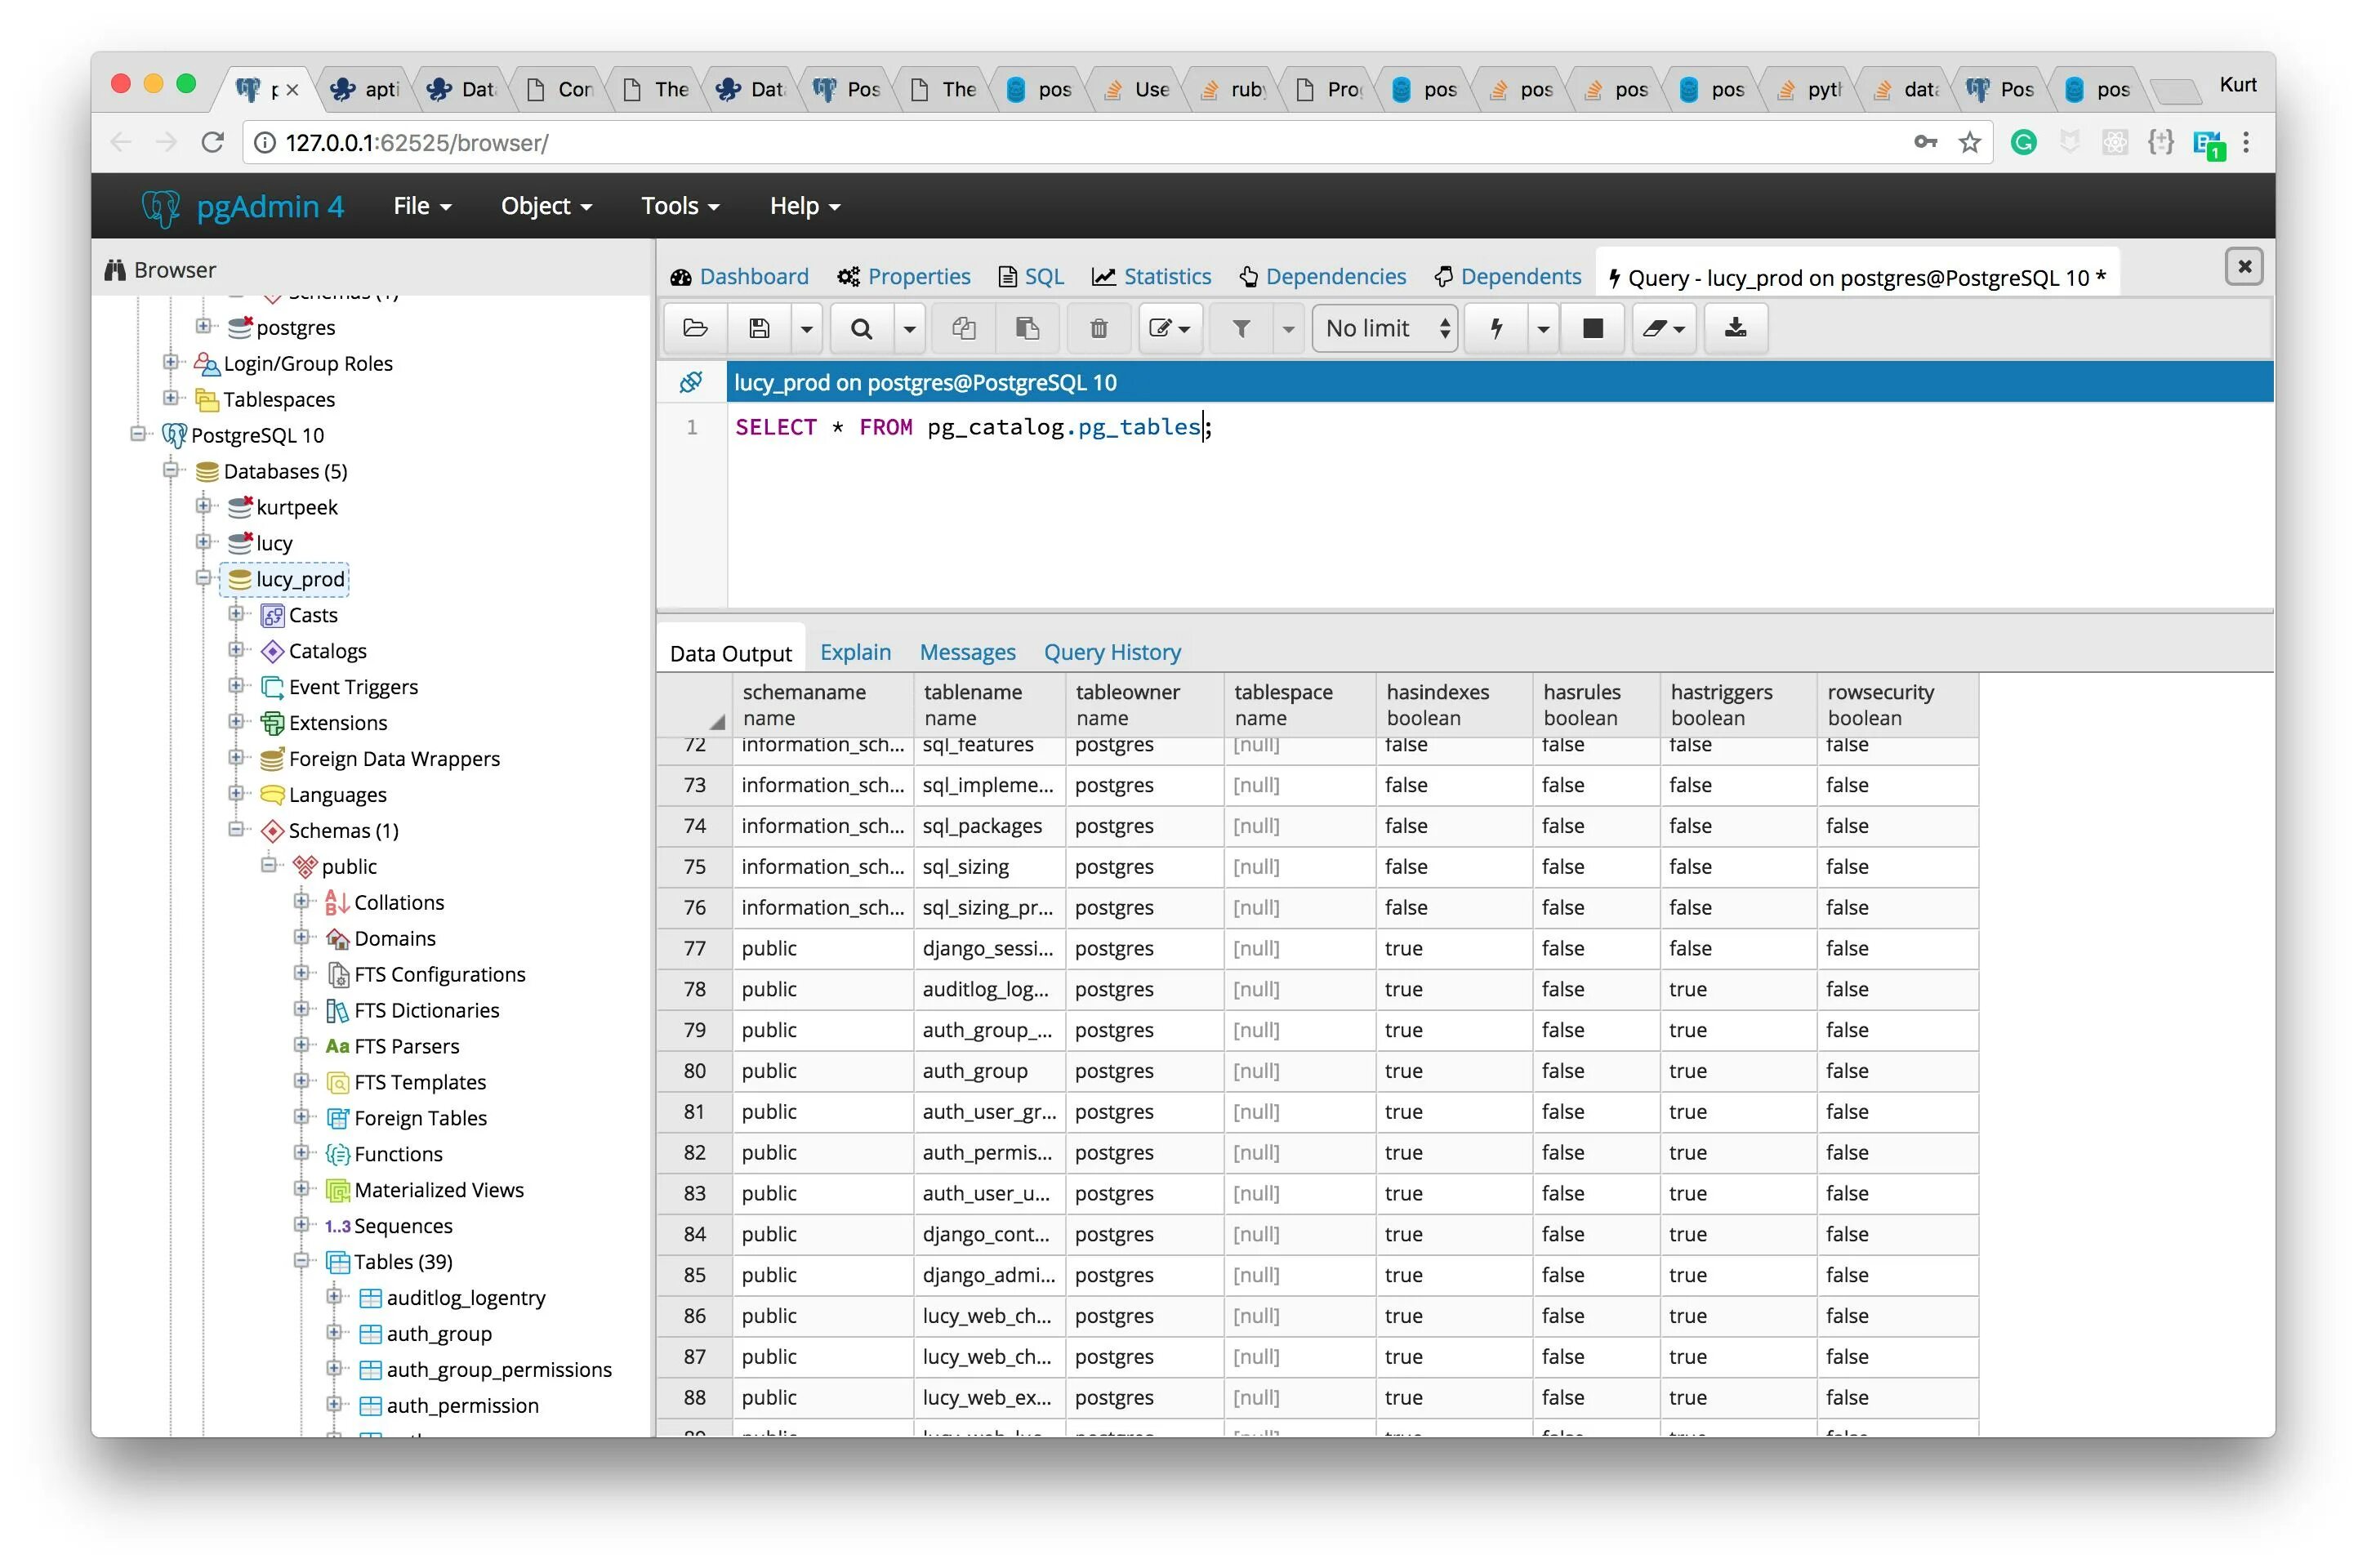Click the Execute query lightning icon
Screen dimensions: 2367x1568
[x=1497, y=328]
